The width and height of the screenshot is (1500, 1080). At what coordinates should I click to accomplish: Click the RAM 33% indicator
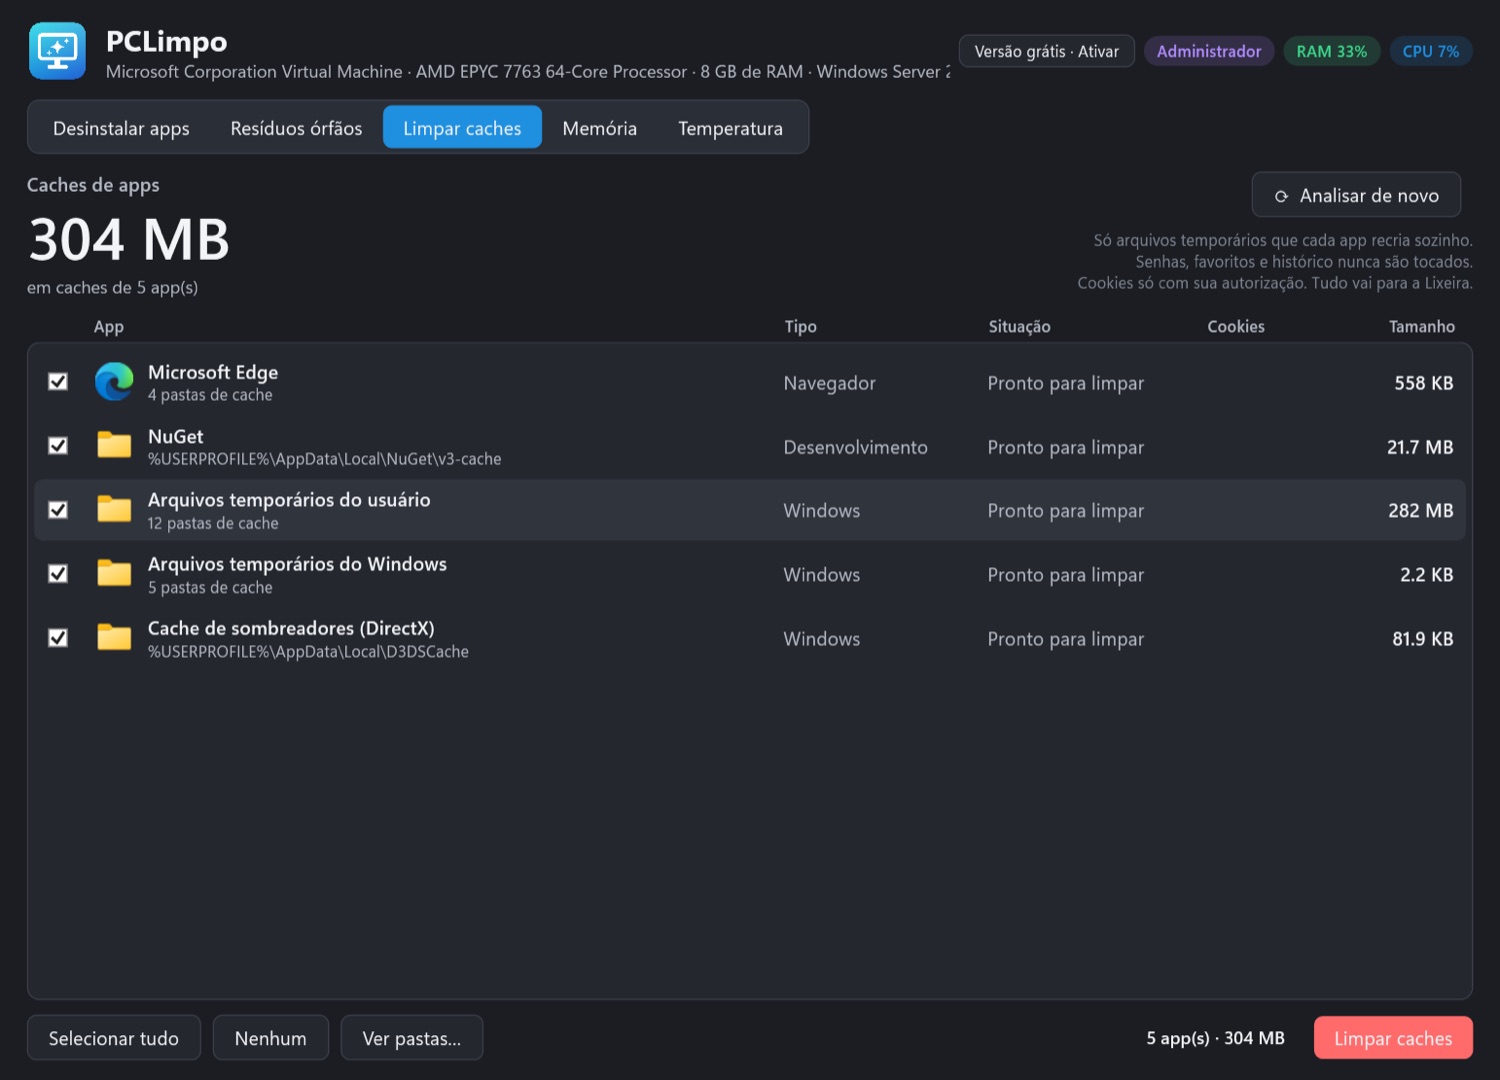pos(1331,51)
